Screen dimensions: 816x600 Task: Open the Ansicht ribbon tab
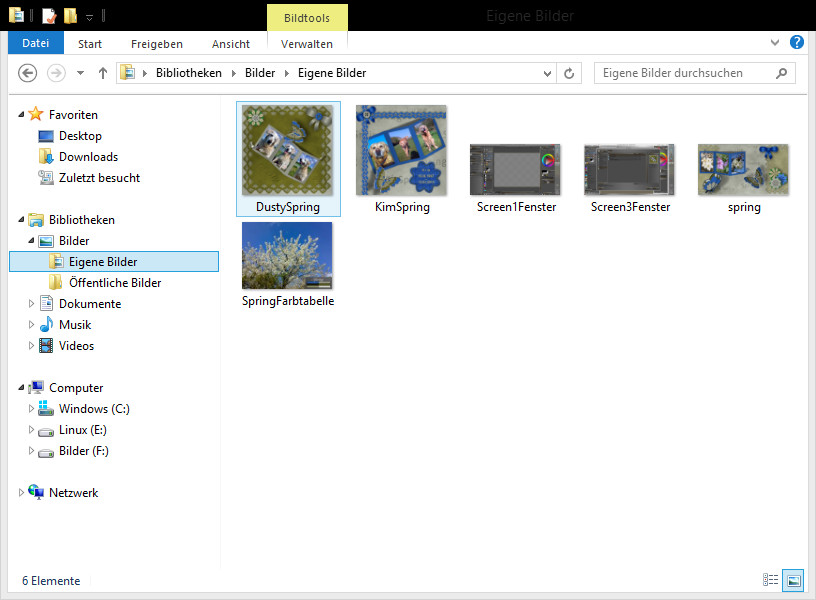pos(231,44)
